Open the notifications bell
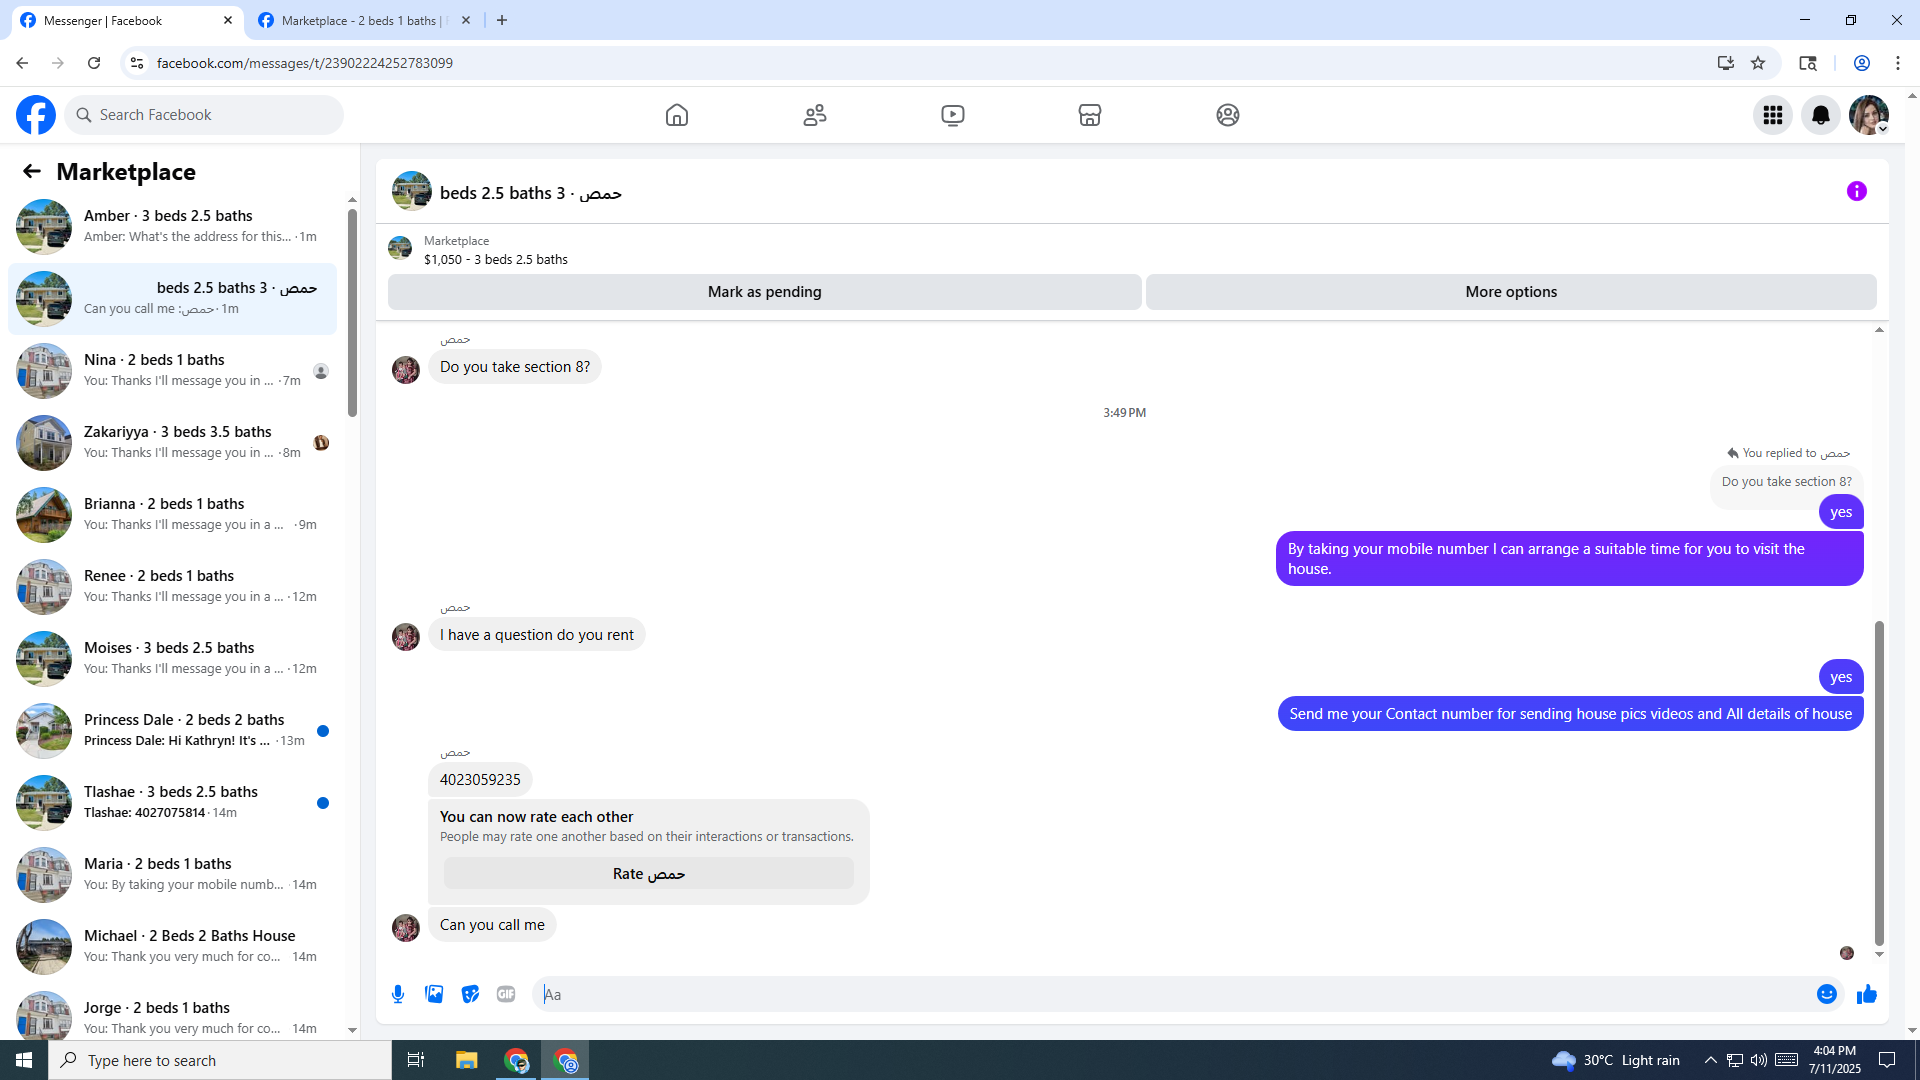Screen dimensions: 1920x1080 point(1821,115)
